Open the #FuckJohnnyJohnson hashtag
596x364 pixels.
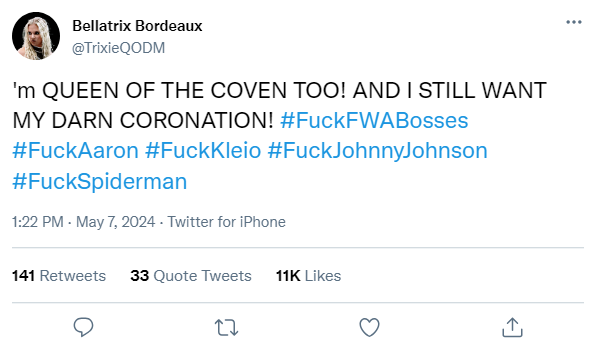(x=377, y=150)
